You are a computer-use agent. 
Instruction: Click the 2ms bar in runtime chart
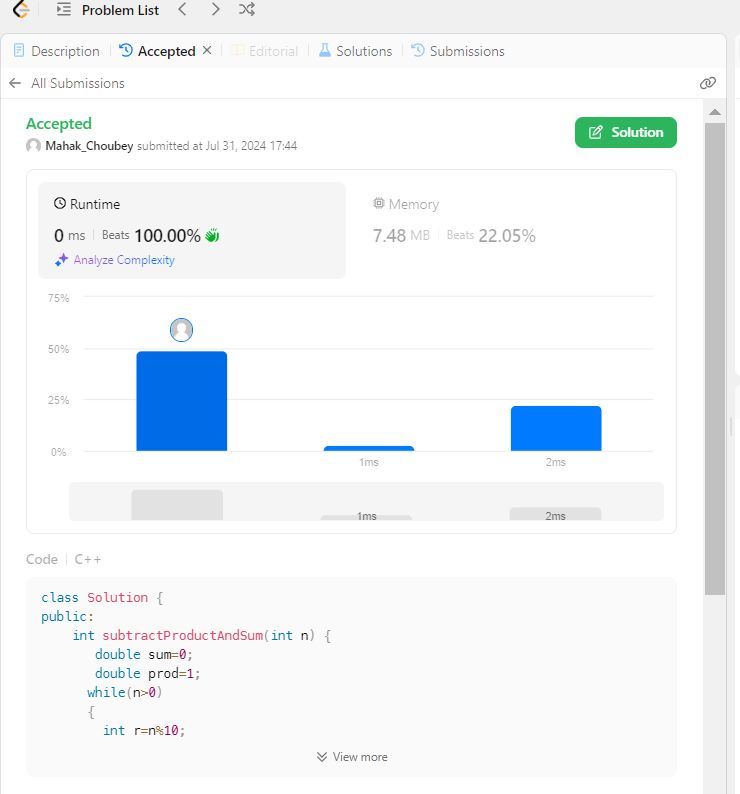[555, 428]
